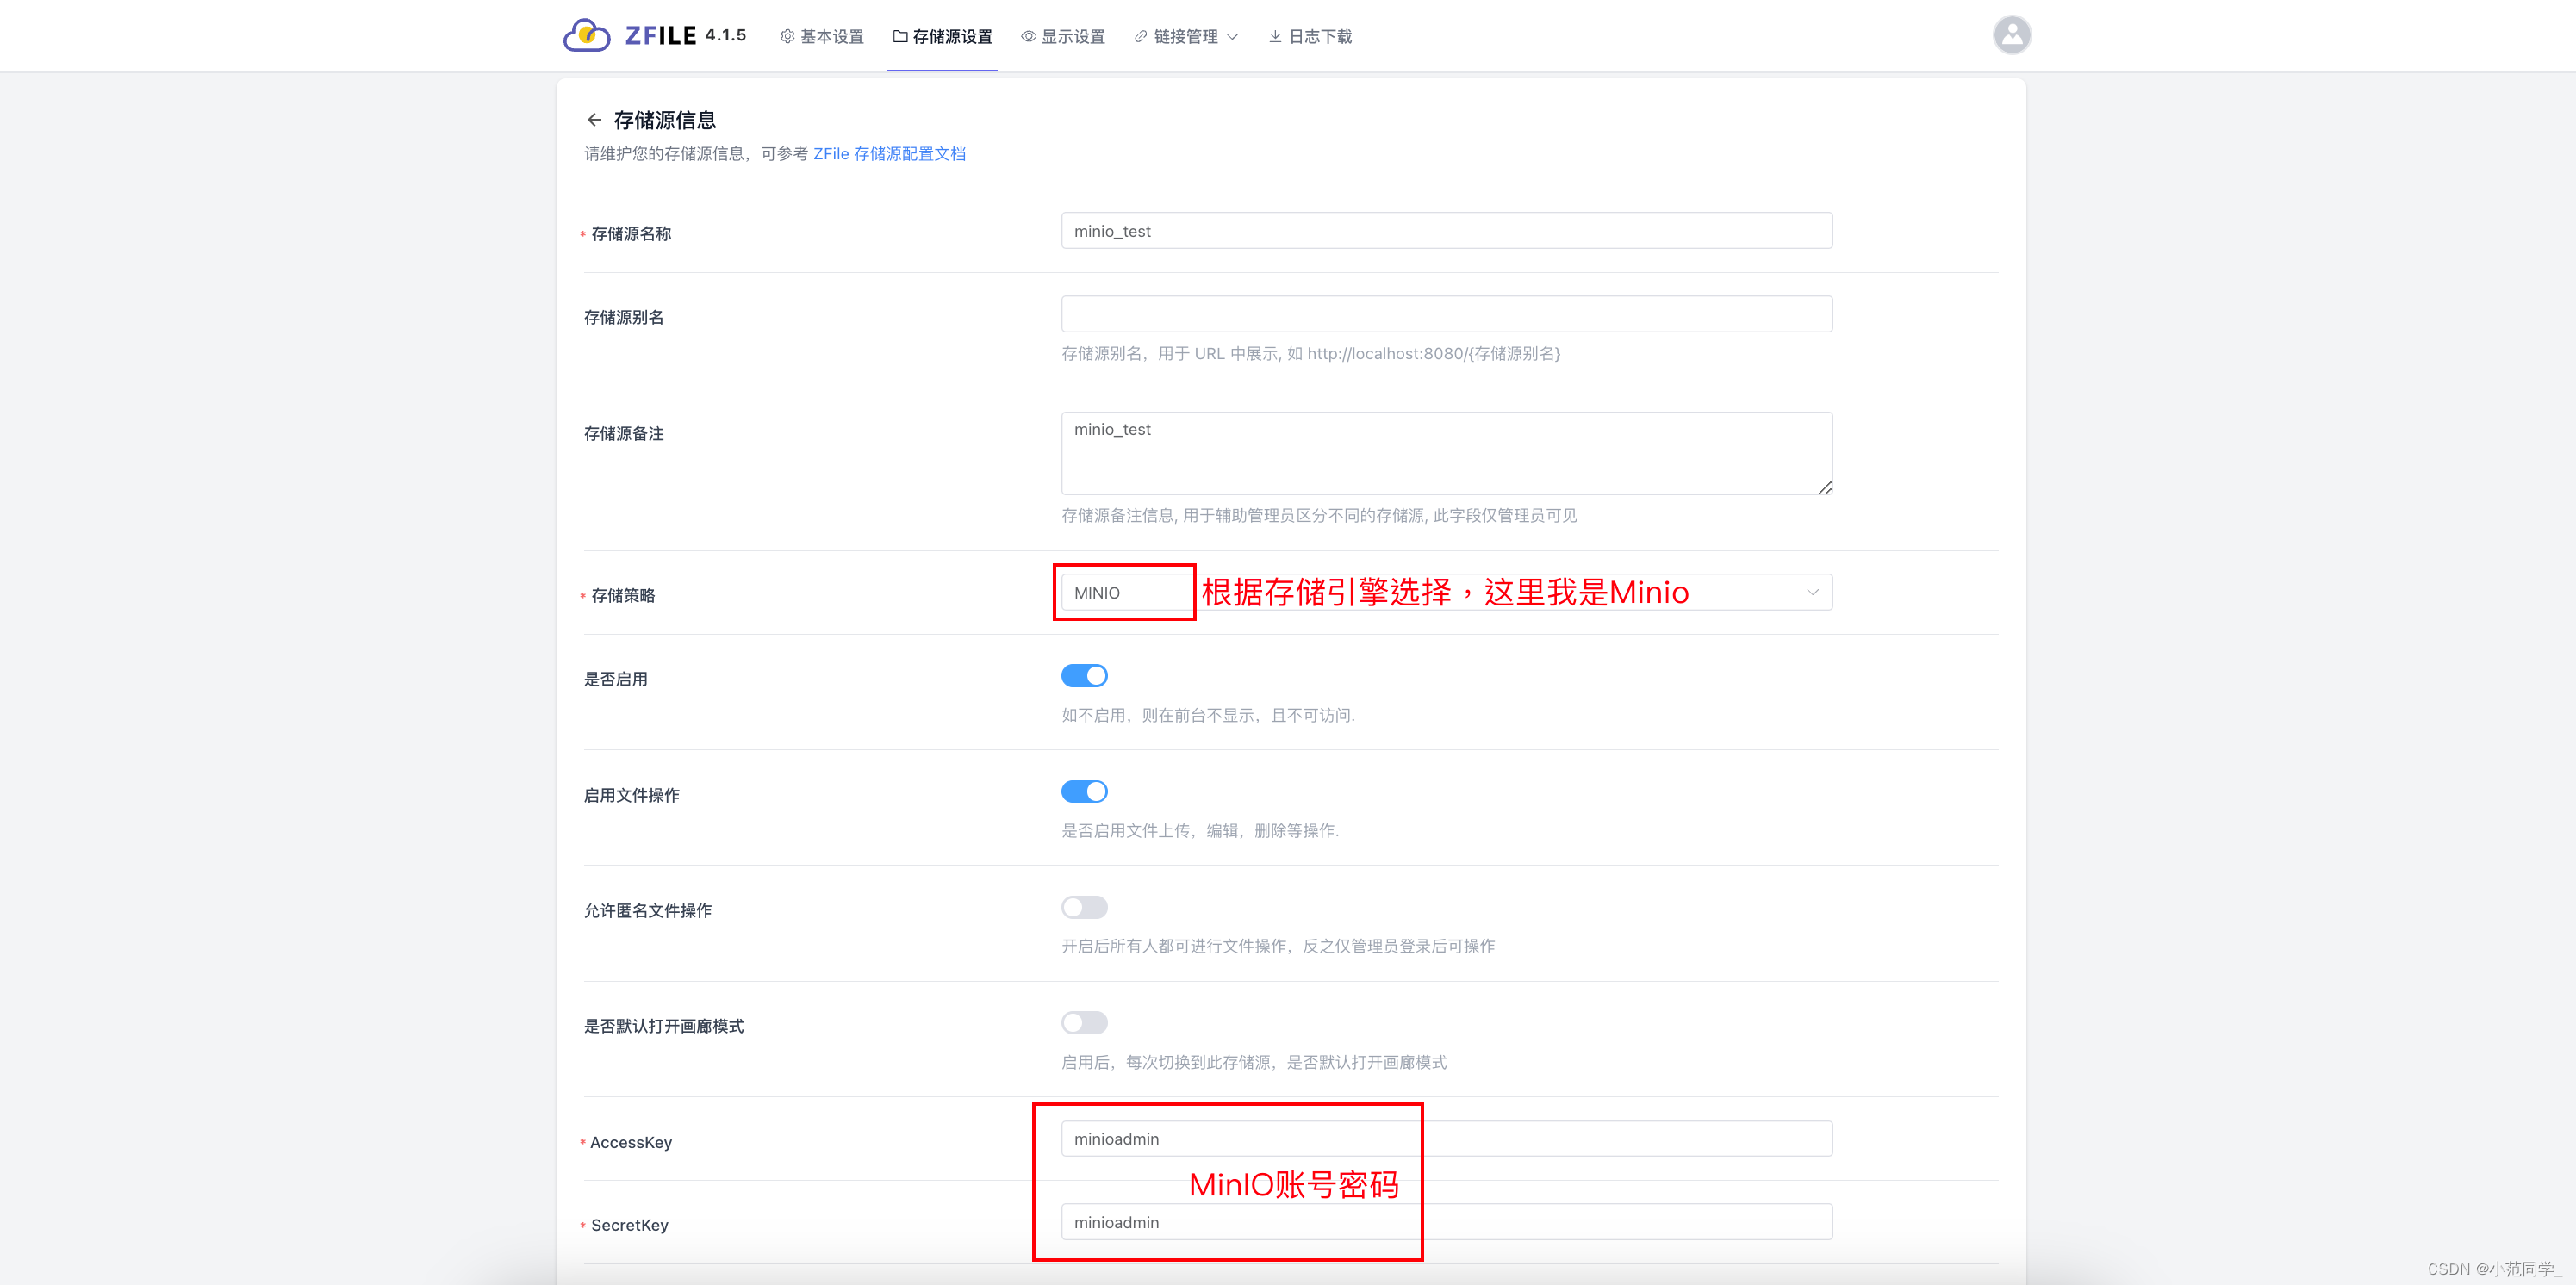2576x1285 pixels.
Task: Click the 存储源备注 textarea
Action: 1446,453
